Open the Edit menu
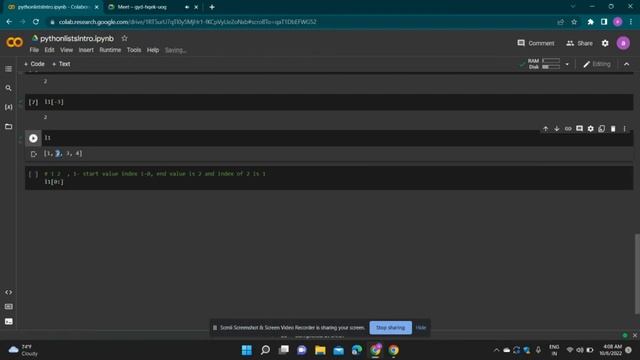The height and width of the screenshot is (360, 640). 49,50
